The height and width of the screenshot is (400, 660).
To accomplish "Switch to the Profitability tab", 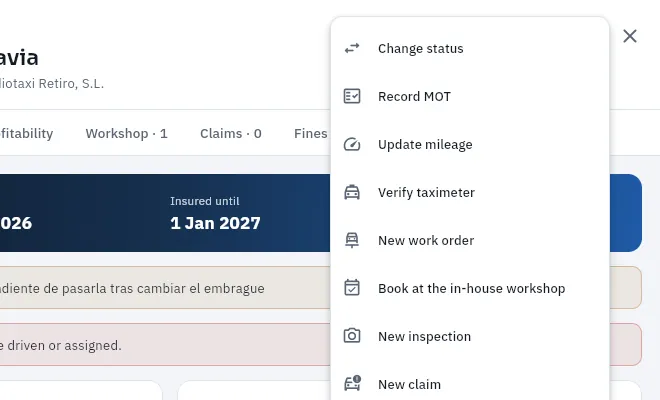I will coord(27,133).
